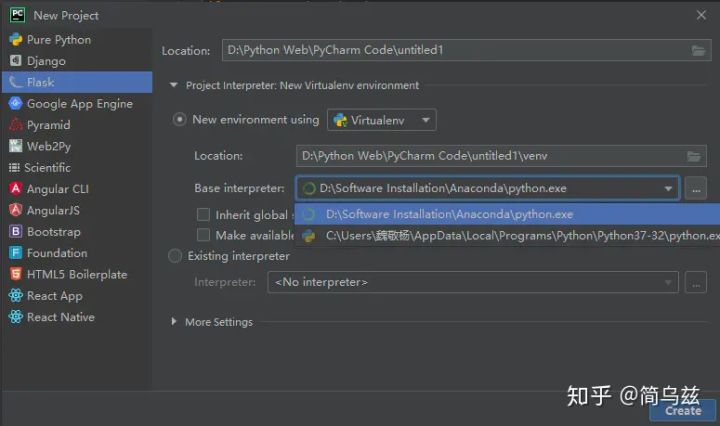Screen dimensions: 720x426
Task: Select React Native project type
Action: [77, 317]
